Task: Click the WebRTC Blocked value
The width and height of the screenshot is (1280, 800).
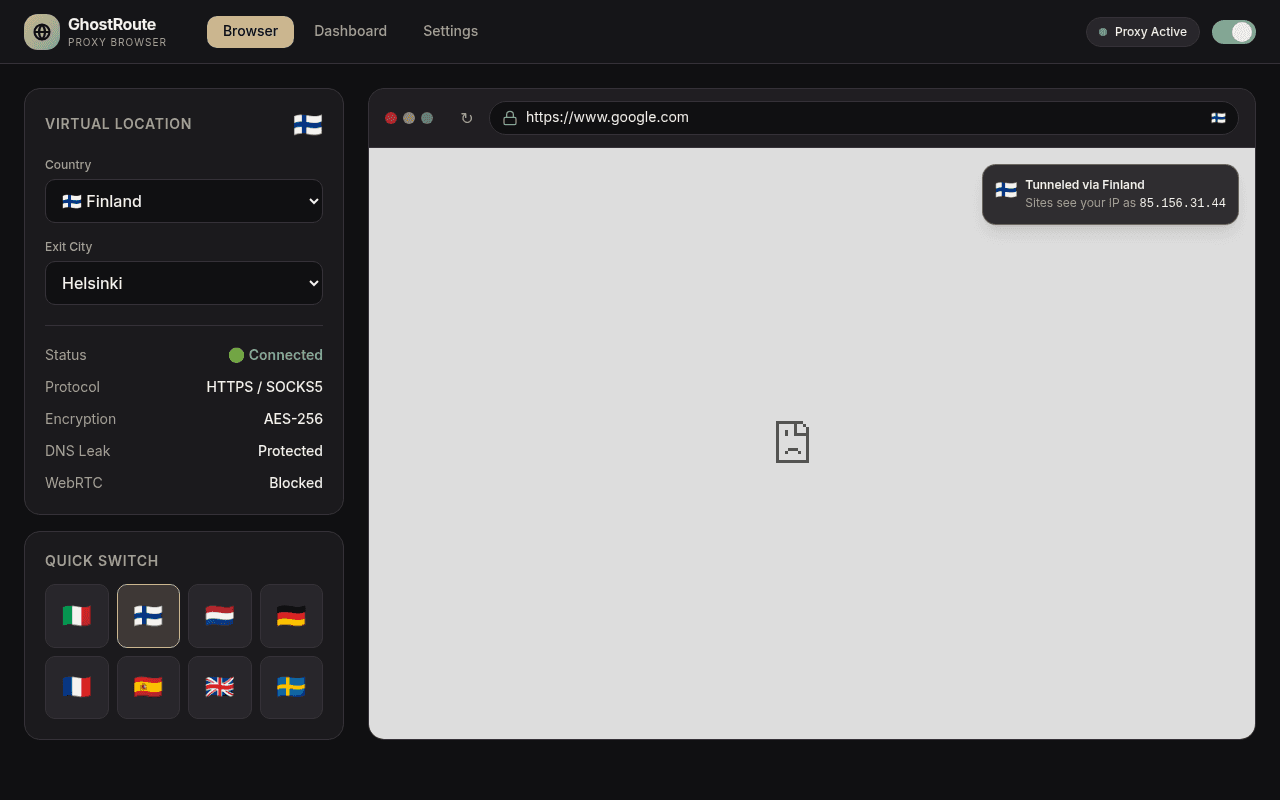Action: pyautogui.click(x=296, y=483)
